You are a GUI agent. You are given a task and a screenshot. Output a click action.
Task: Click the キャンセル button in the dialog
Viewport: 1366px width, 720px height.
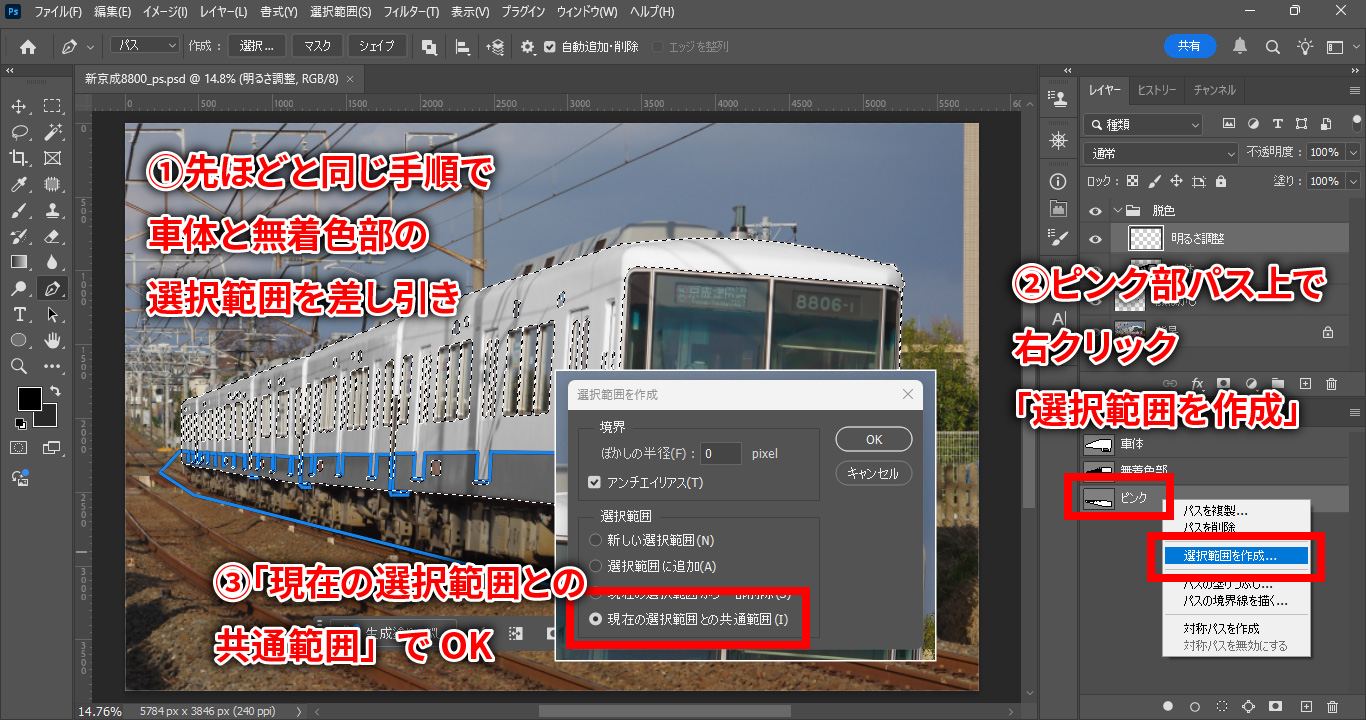coord(873,473)
